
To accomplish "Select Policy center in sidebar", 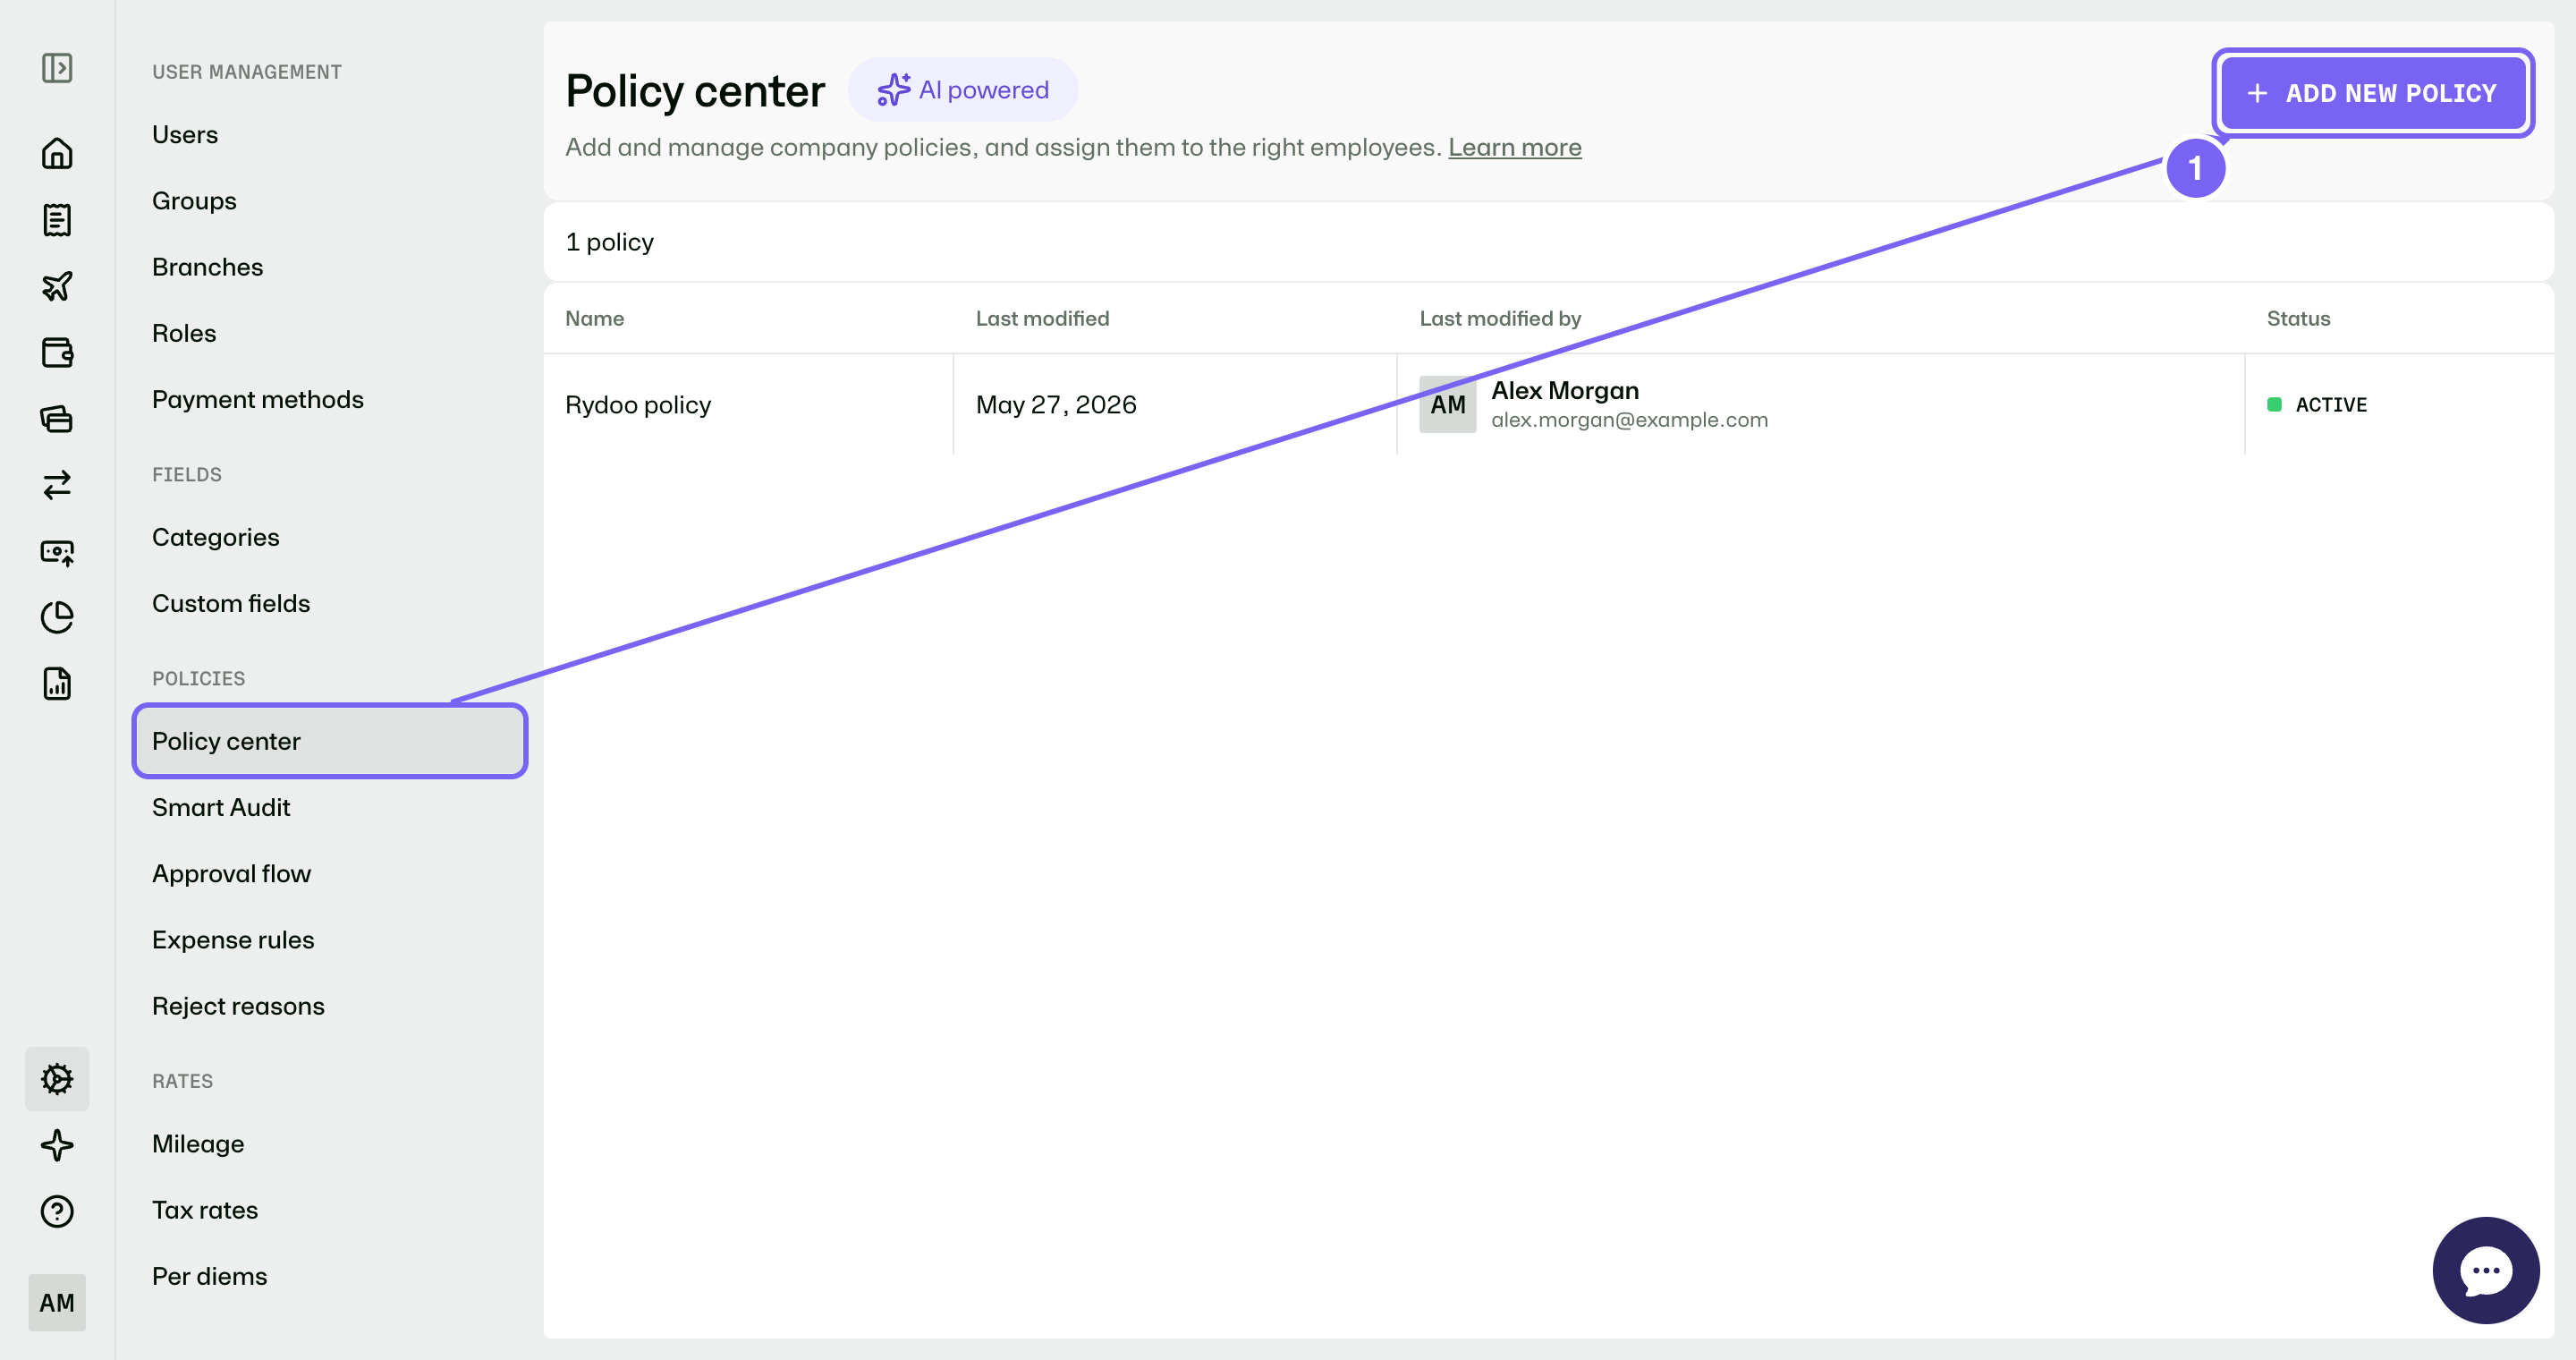I will (330, 741).
